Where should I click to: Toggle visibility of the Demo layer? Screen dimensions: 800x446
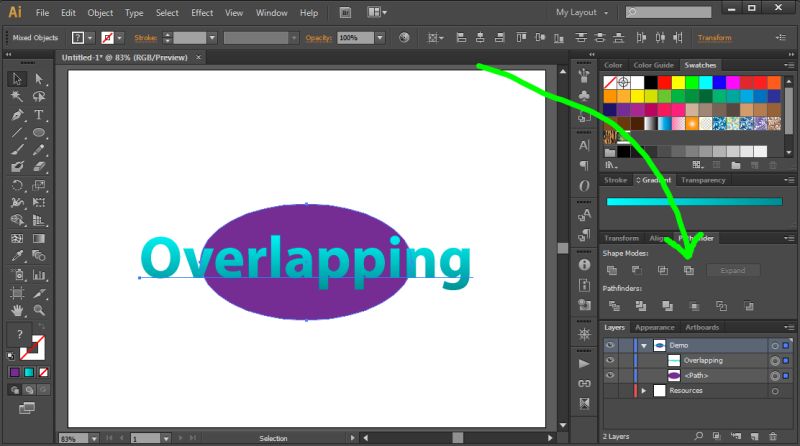coord(610,345)
